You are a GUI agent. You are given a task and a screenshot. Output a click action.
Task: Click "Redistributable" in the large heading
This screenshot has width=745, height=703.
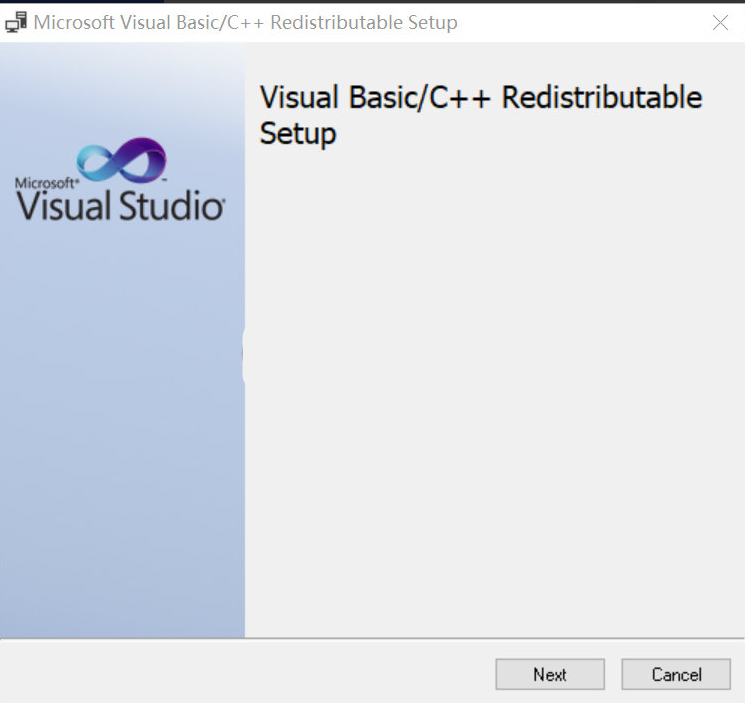(602, 98)
